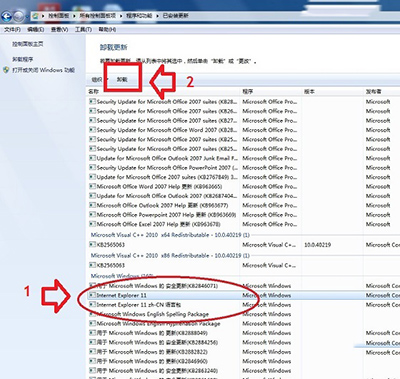Collapse the Visual C++ 2010 x86 Redistributable group
400x379 pixels.
tap(170, 256)
